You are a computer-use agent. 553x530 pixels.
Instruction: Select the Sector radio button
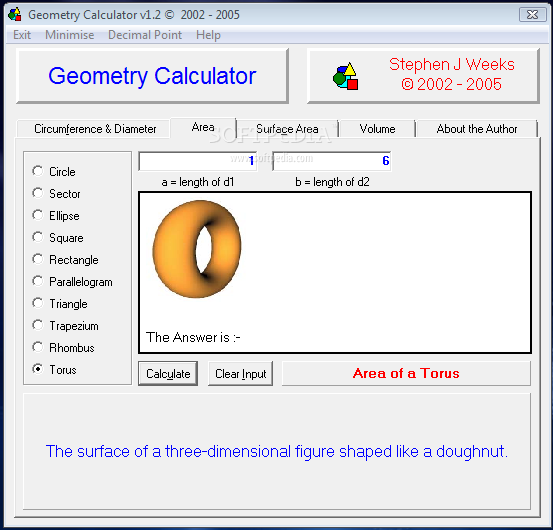pos(38,193)
